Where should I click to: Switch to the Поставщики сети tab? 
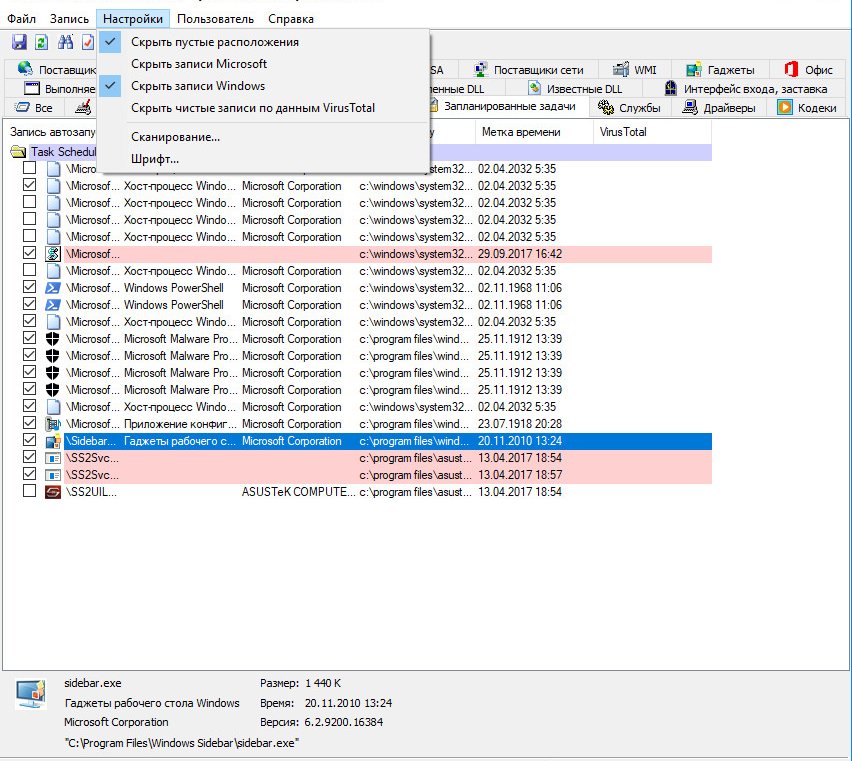(x=528, y=70)
